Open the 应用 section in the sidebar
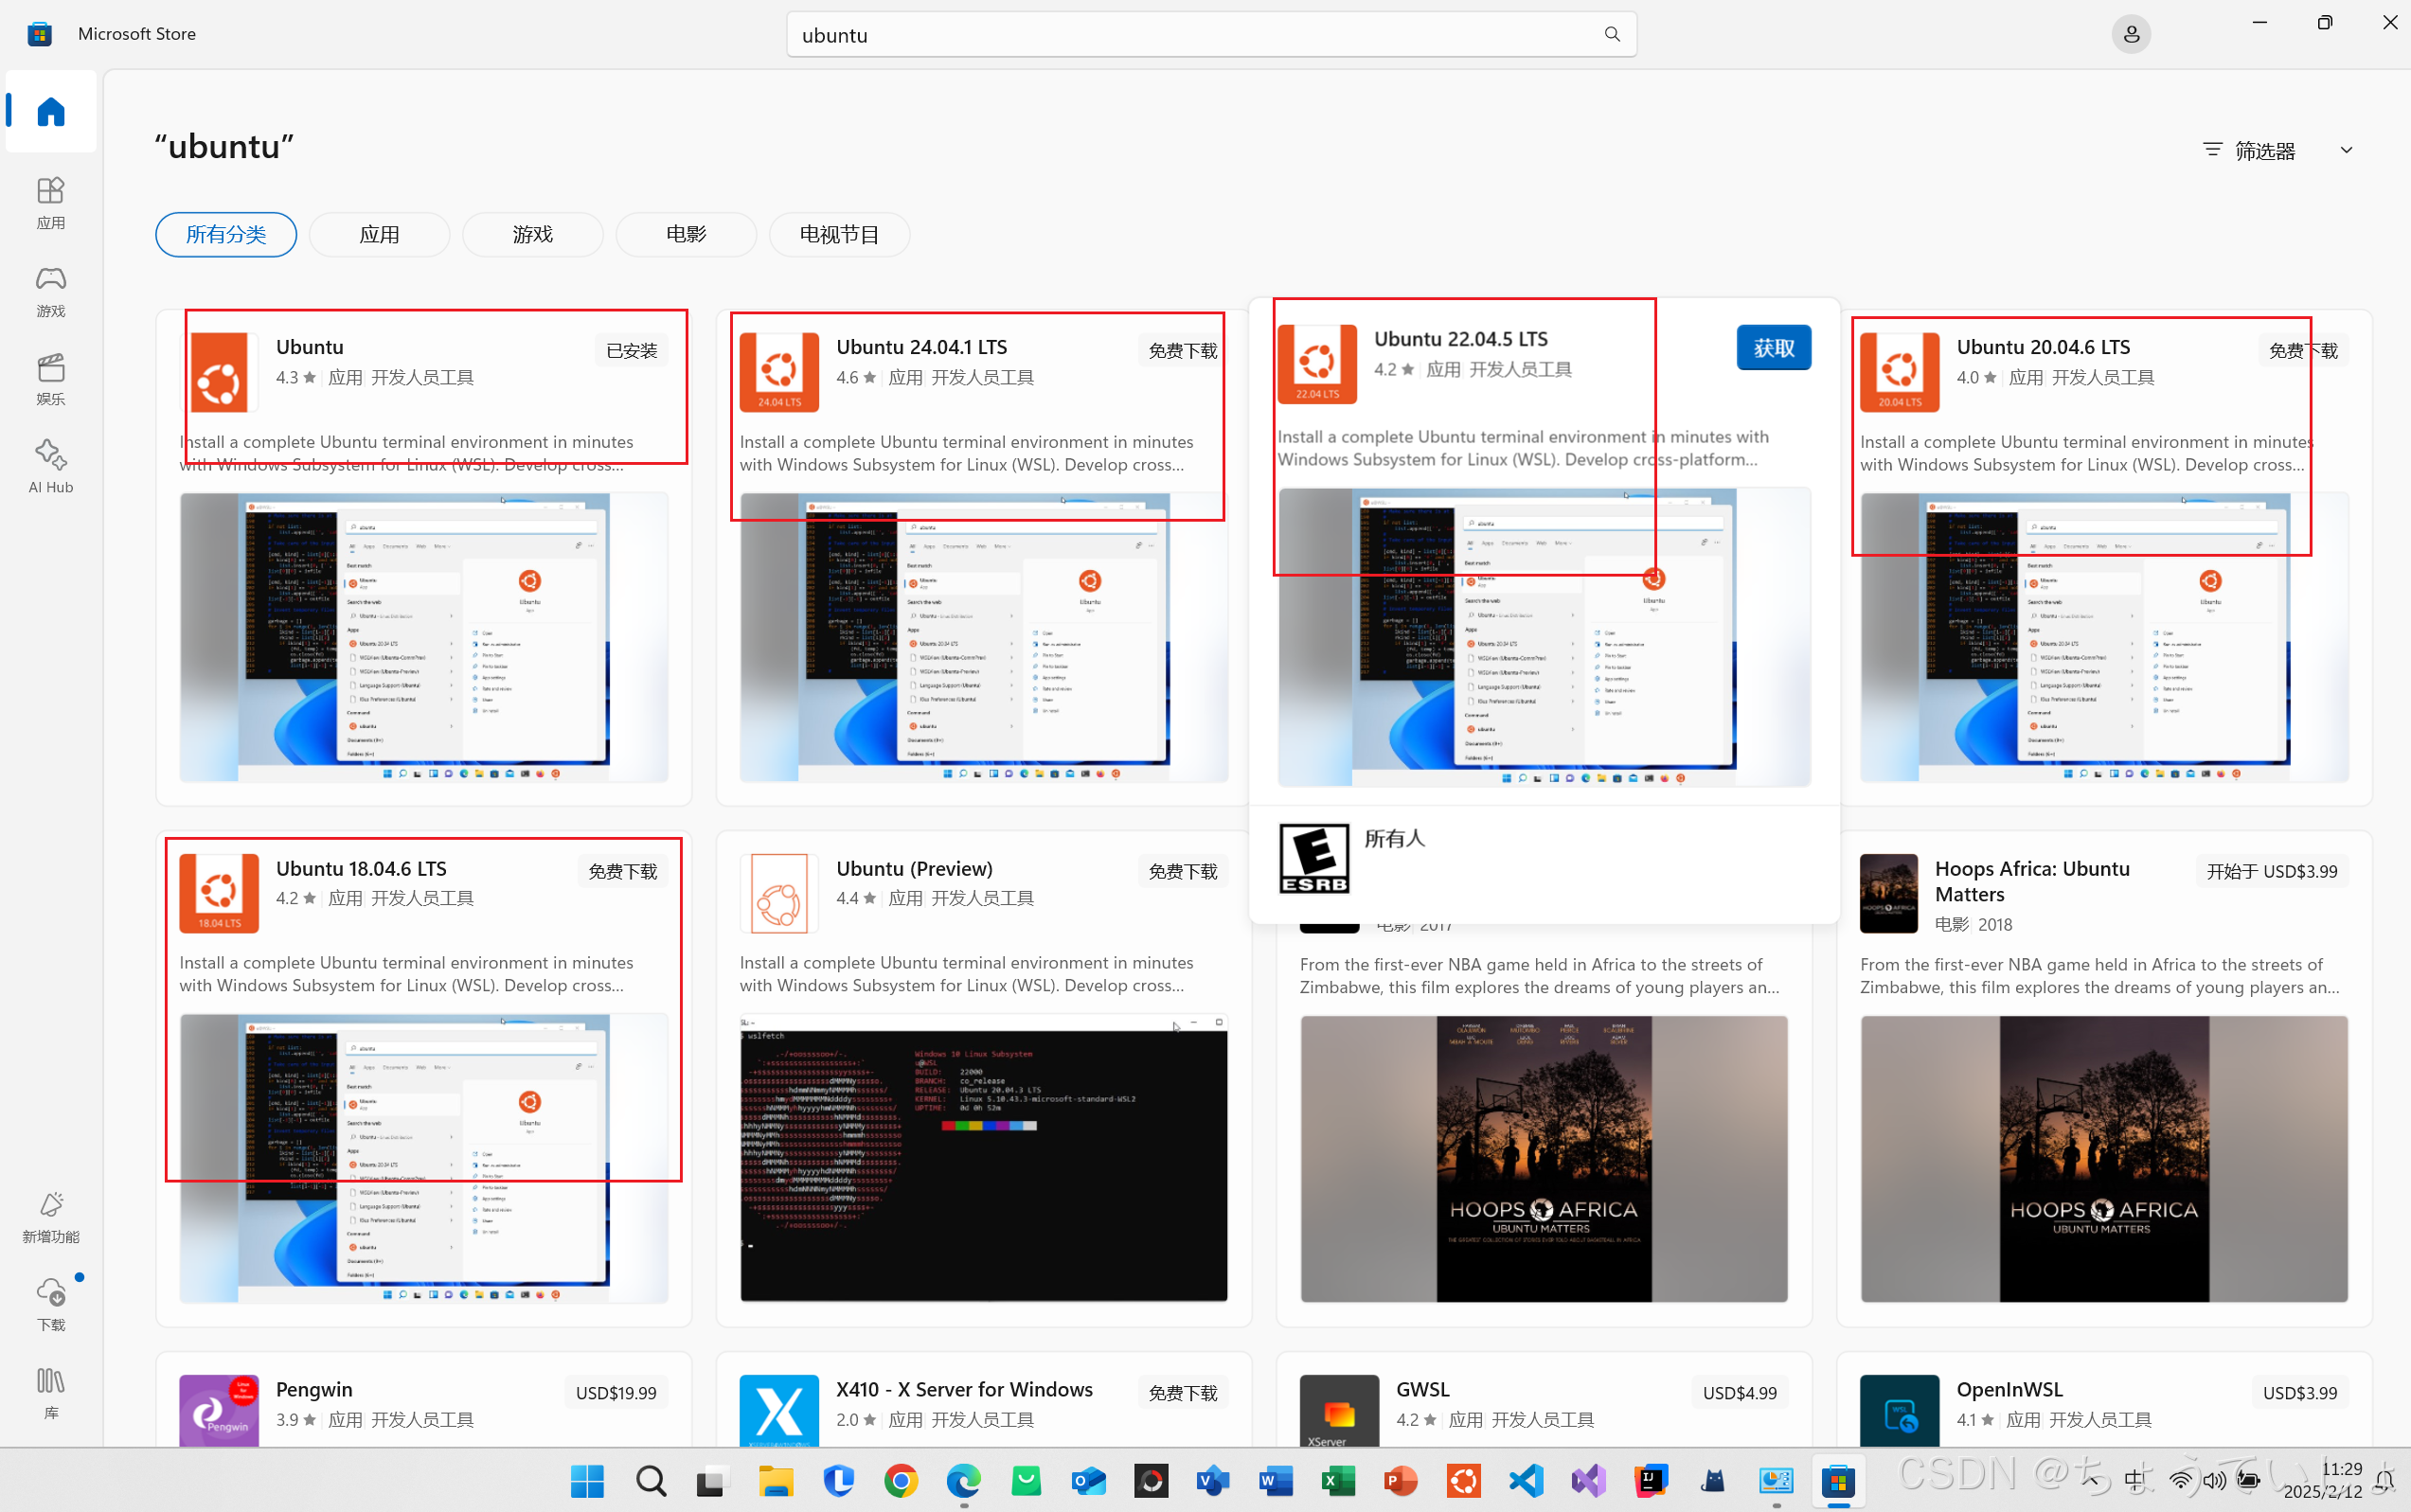This screenshot has height=1512, width=2411. click(51, 203)
